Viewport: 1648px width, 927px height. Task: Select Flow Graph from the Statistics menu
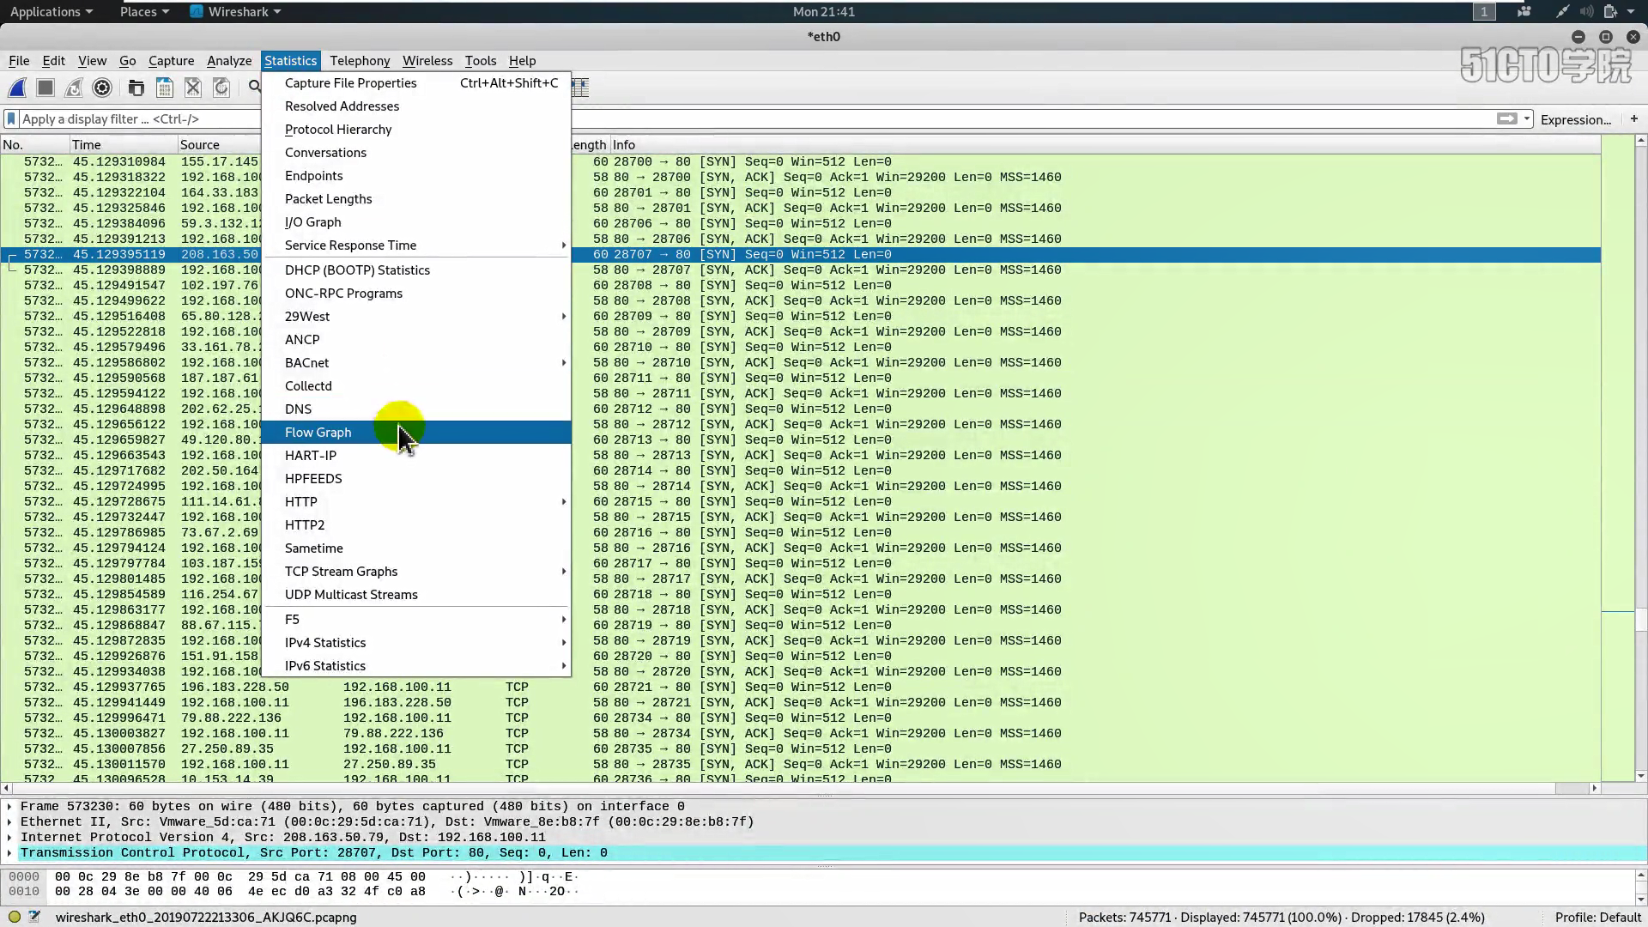(x=318, y=432)
